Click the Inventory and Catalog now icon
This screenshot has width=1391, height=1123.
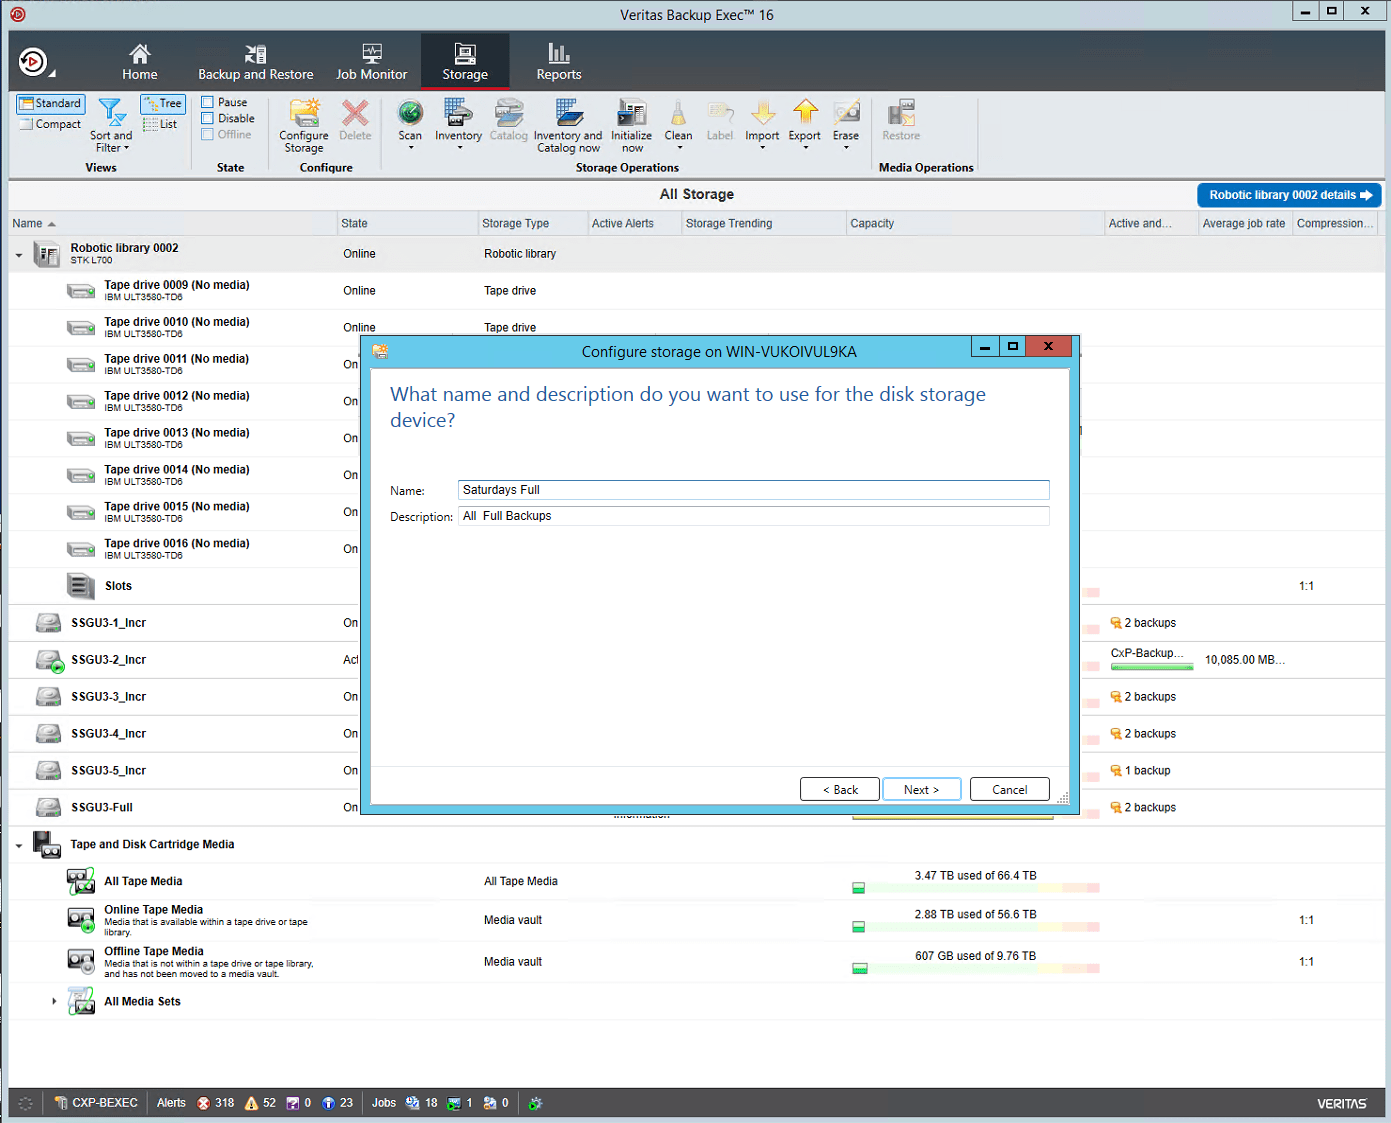coord(568,122)
